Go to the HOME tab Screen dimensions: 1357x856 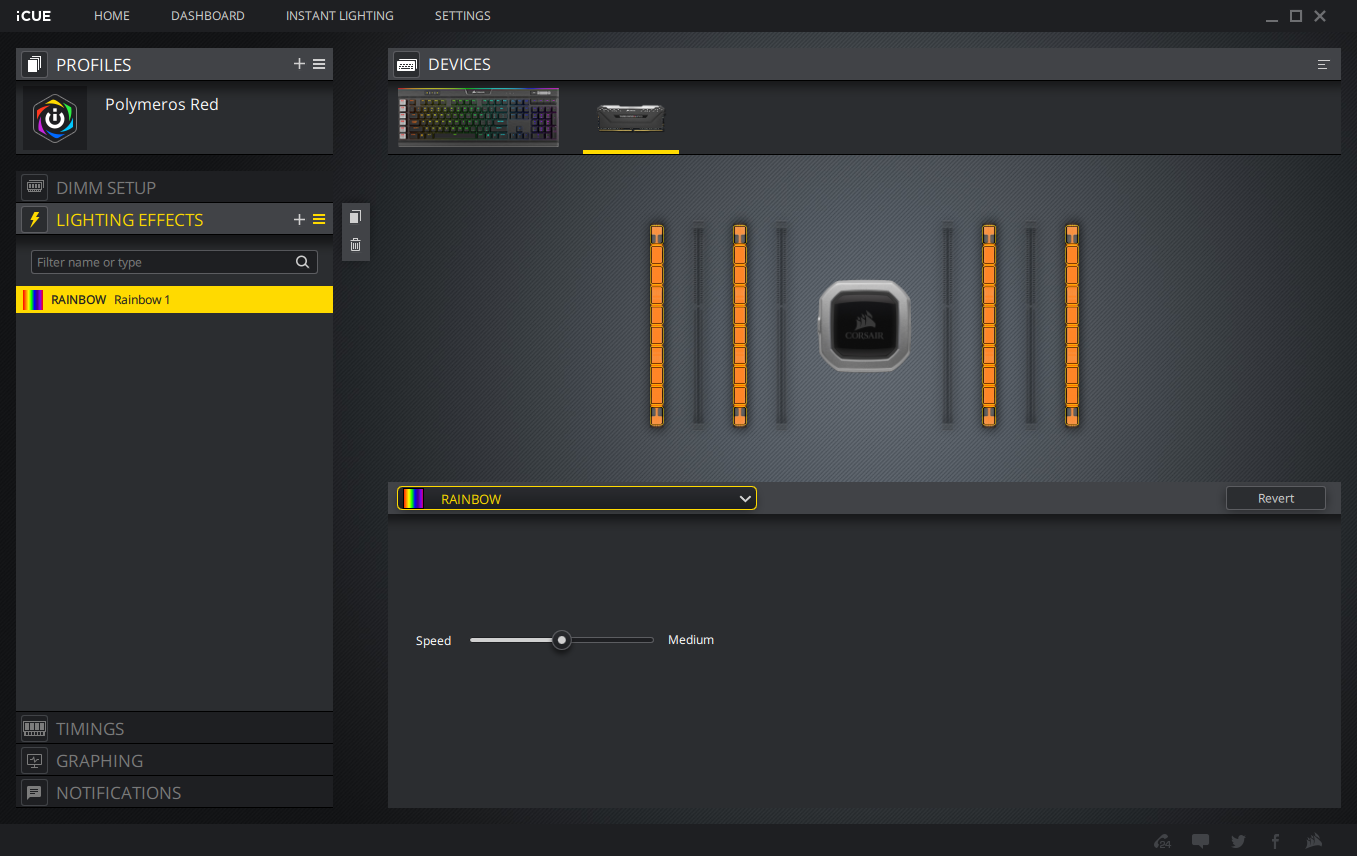[112, 16]
